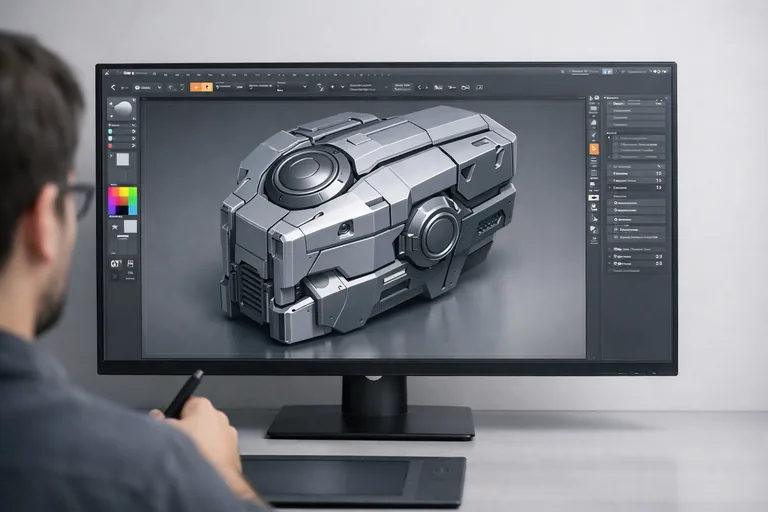
Task: Click bottom-left icon below the color swatches
Action: coord(114,263)
